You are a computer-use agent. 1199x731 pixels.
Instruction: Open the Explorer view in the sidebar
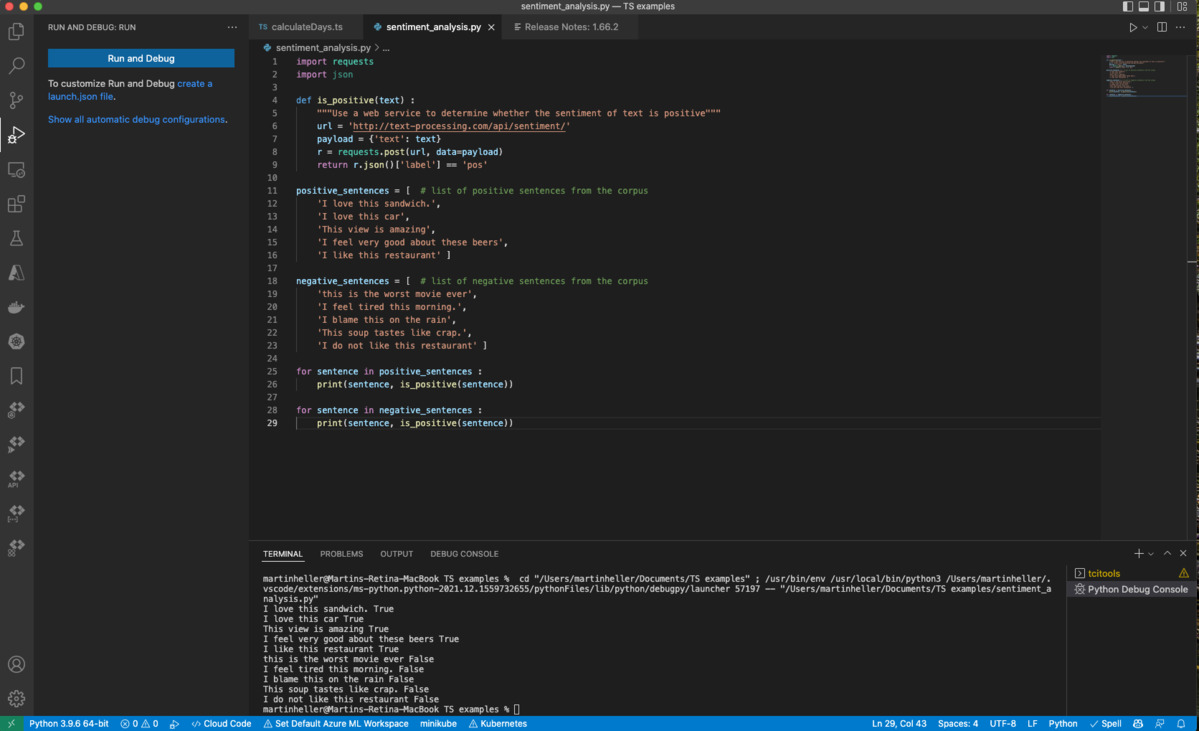15,31
